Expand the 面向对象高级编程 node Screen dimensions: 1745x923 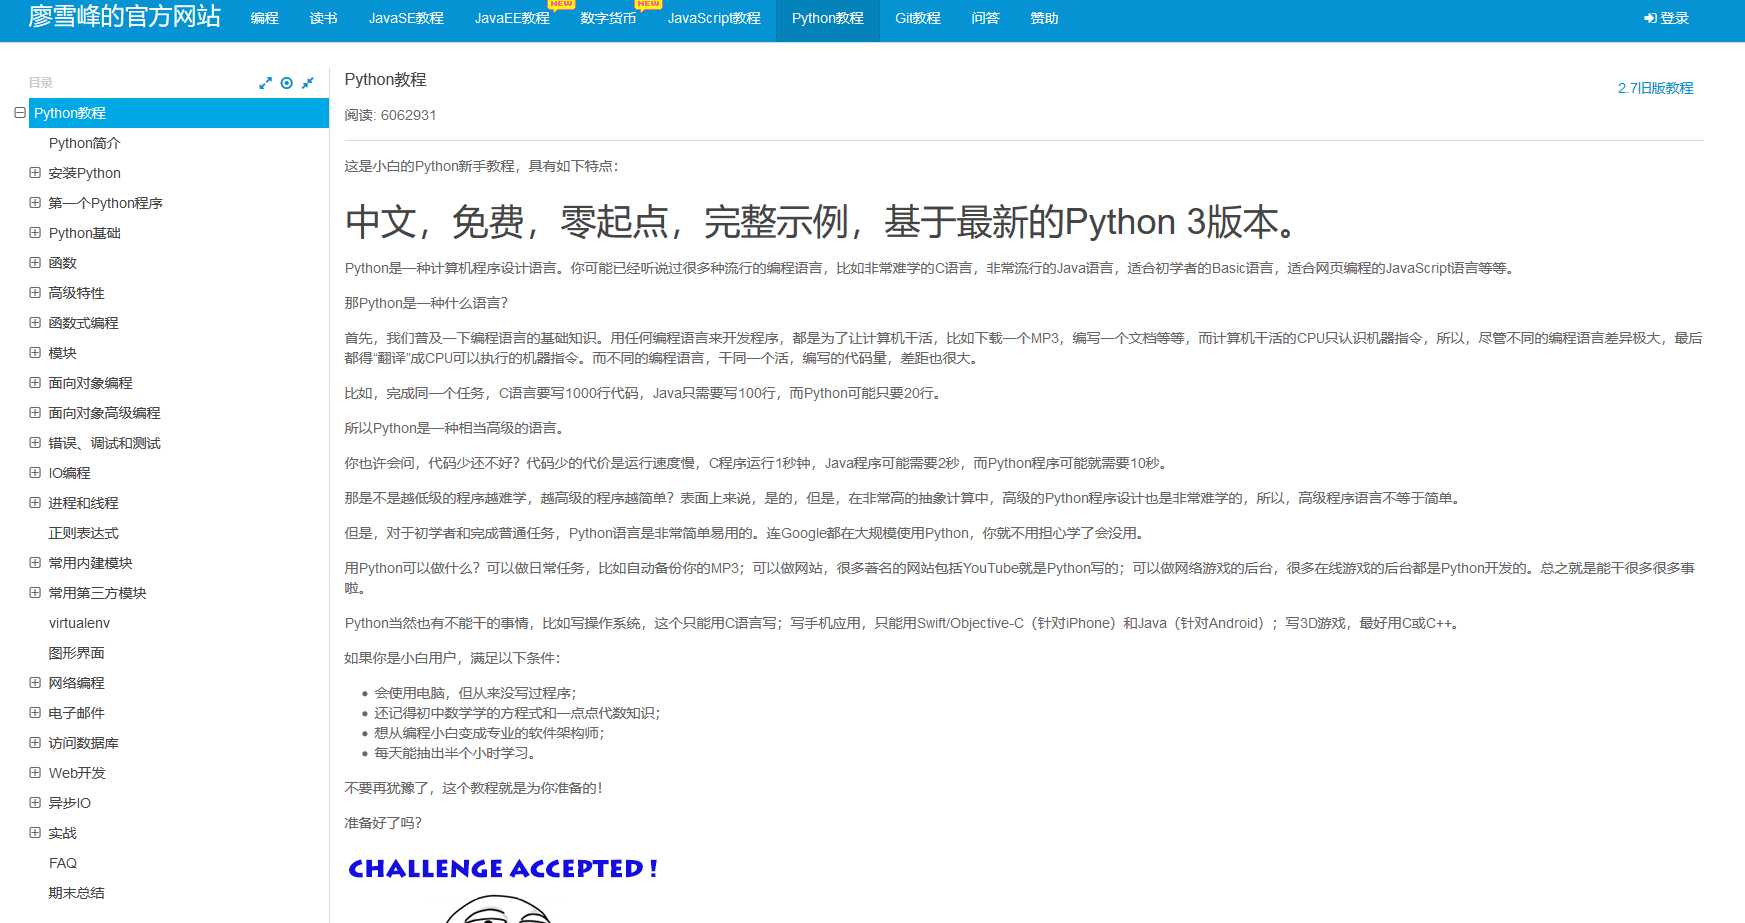35,413
